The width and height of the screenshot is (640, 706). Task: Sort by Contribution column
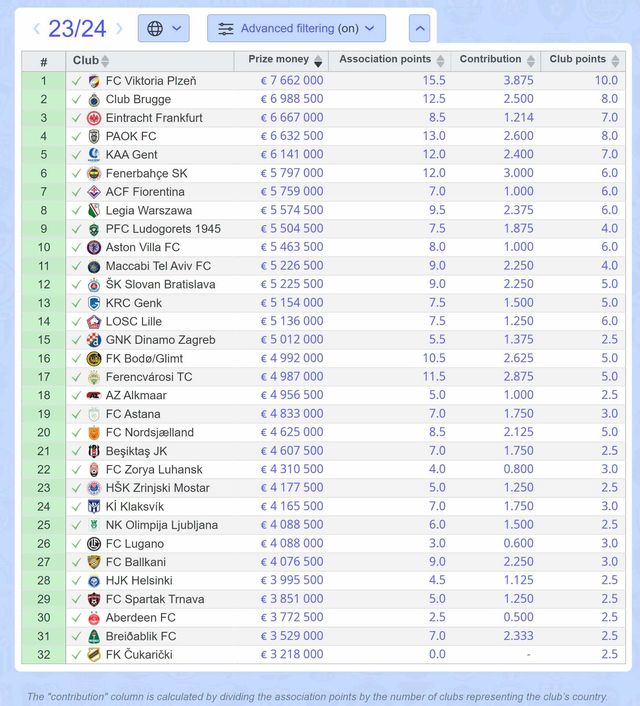coord(531,61)
